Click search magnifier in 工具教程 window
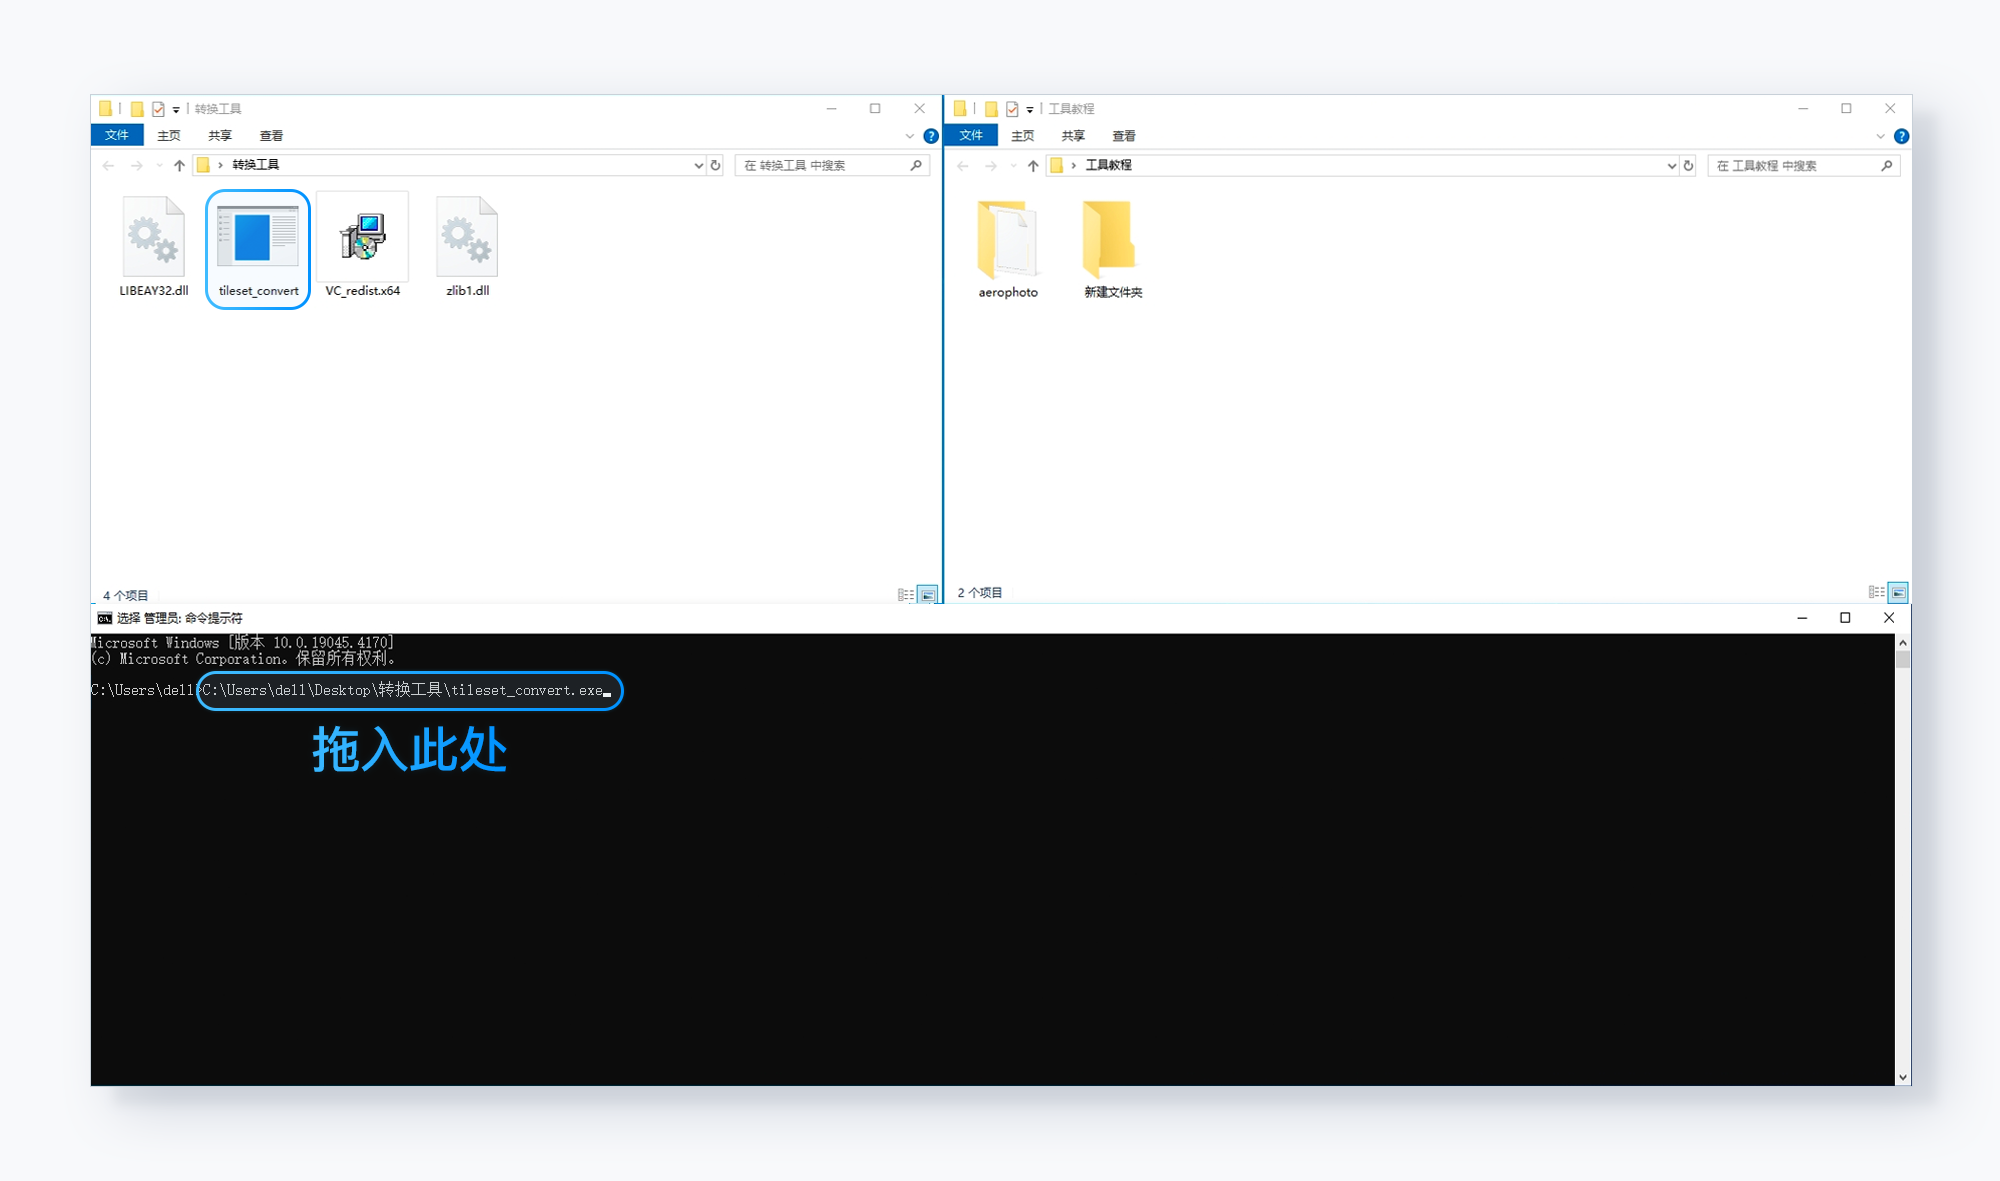 point(1887,165)
